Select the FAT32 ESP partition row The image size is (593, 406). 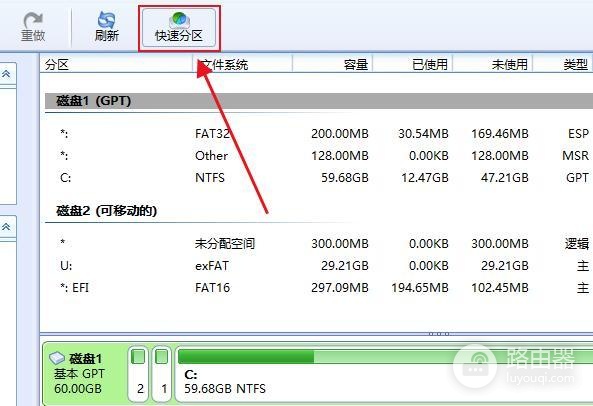click(x=319, y=133)
